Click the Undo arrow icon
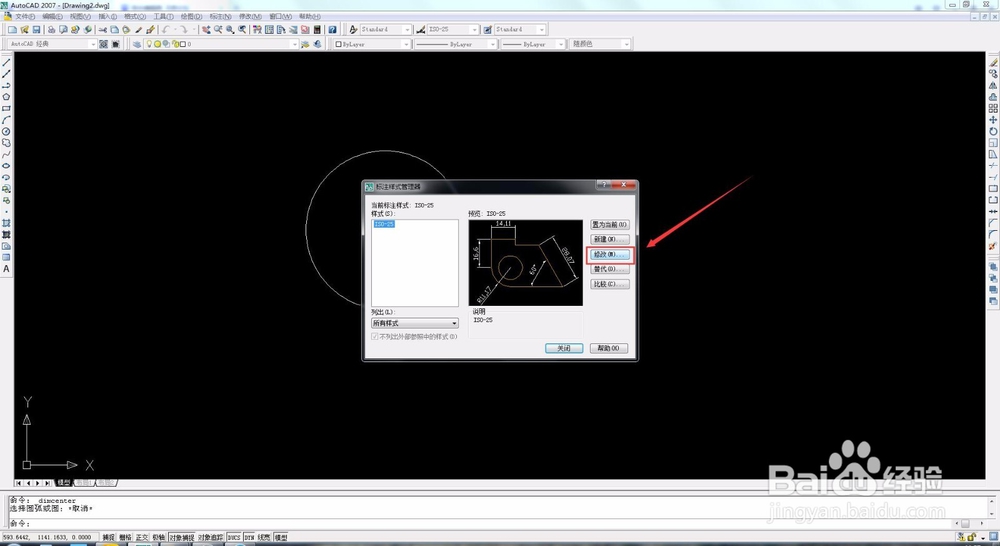 point(166,29)
